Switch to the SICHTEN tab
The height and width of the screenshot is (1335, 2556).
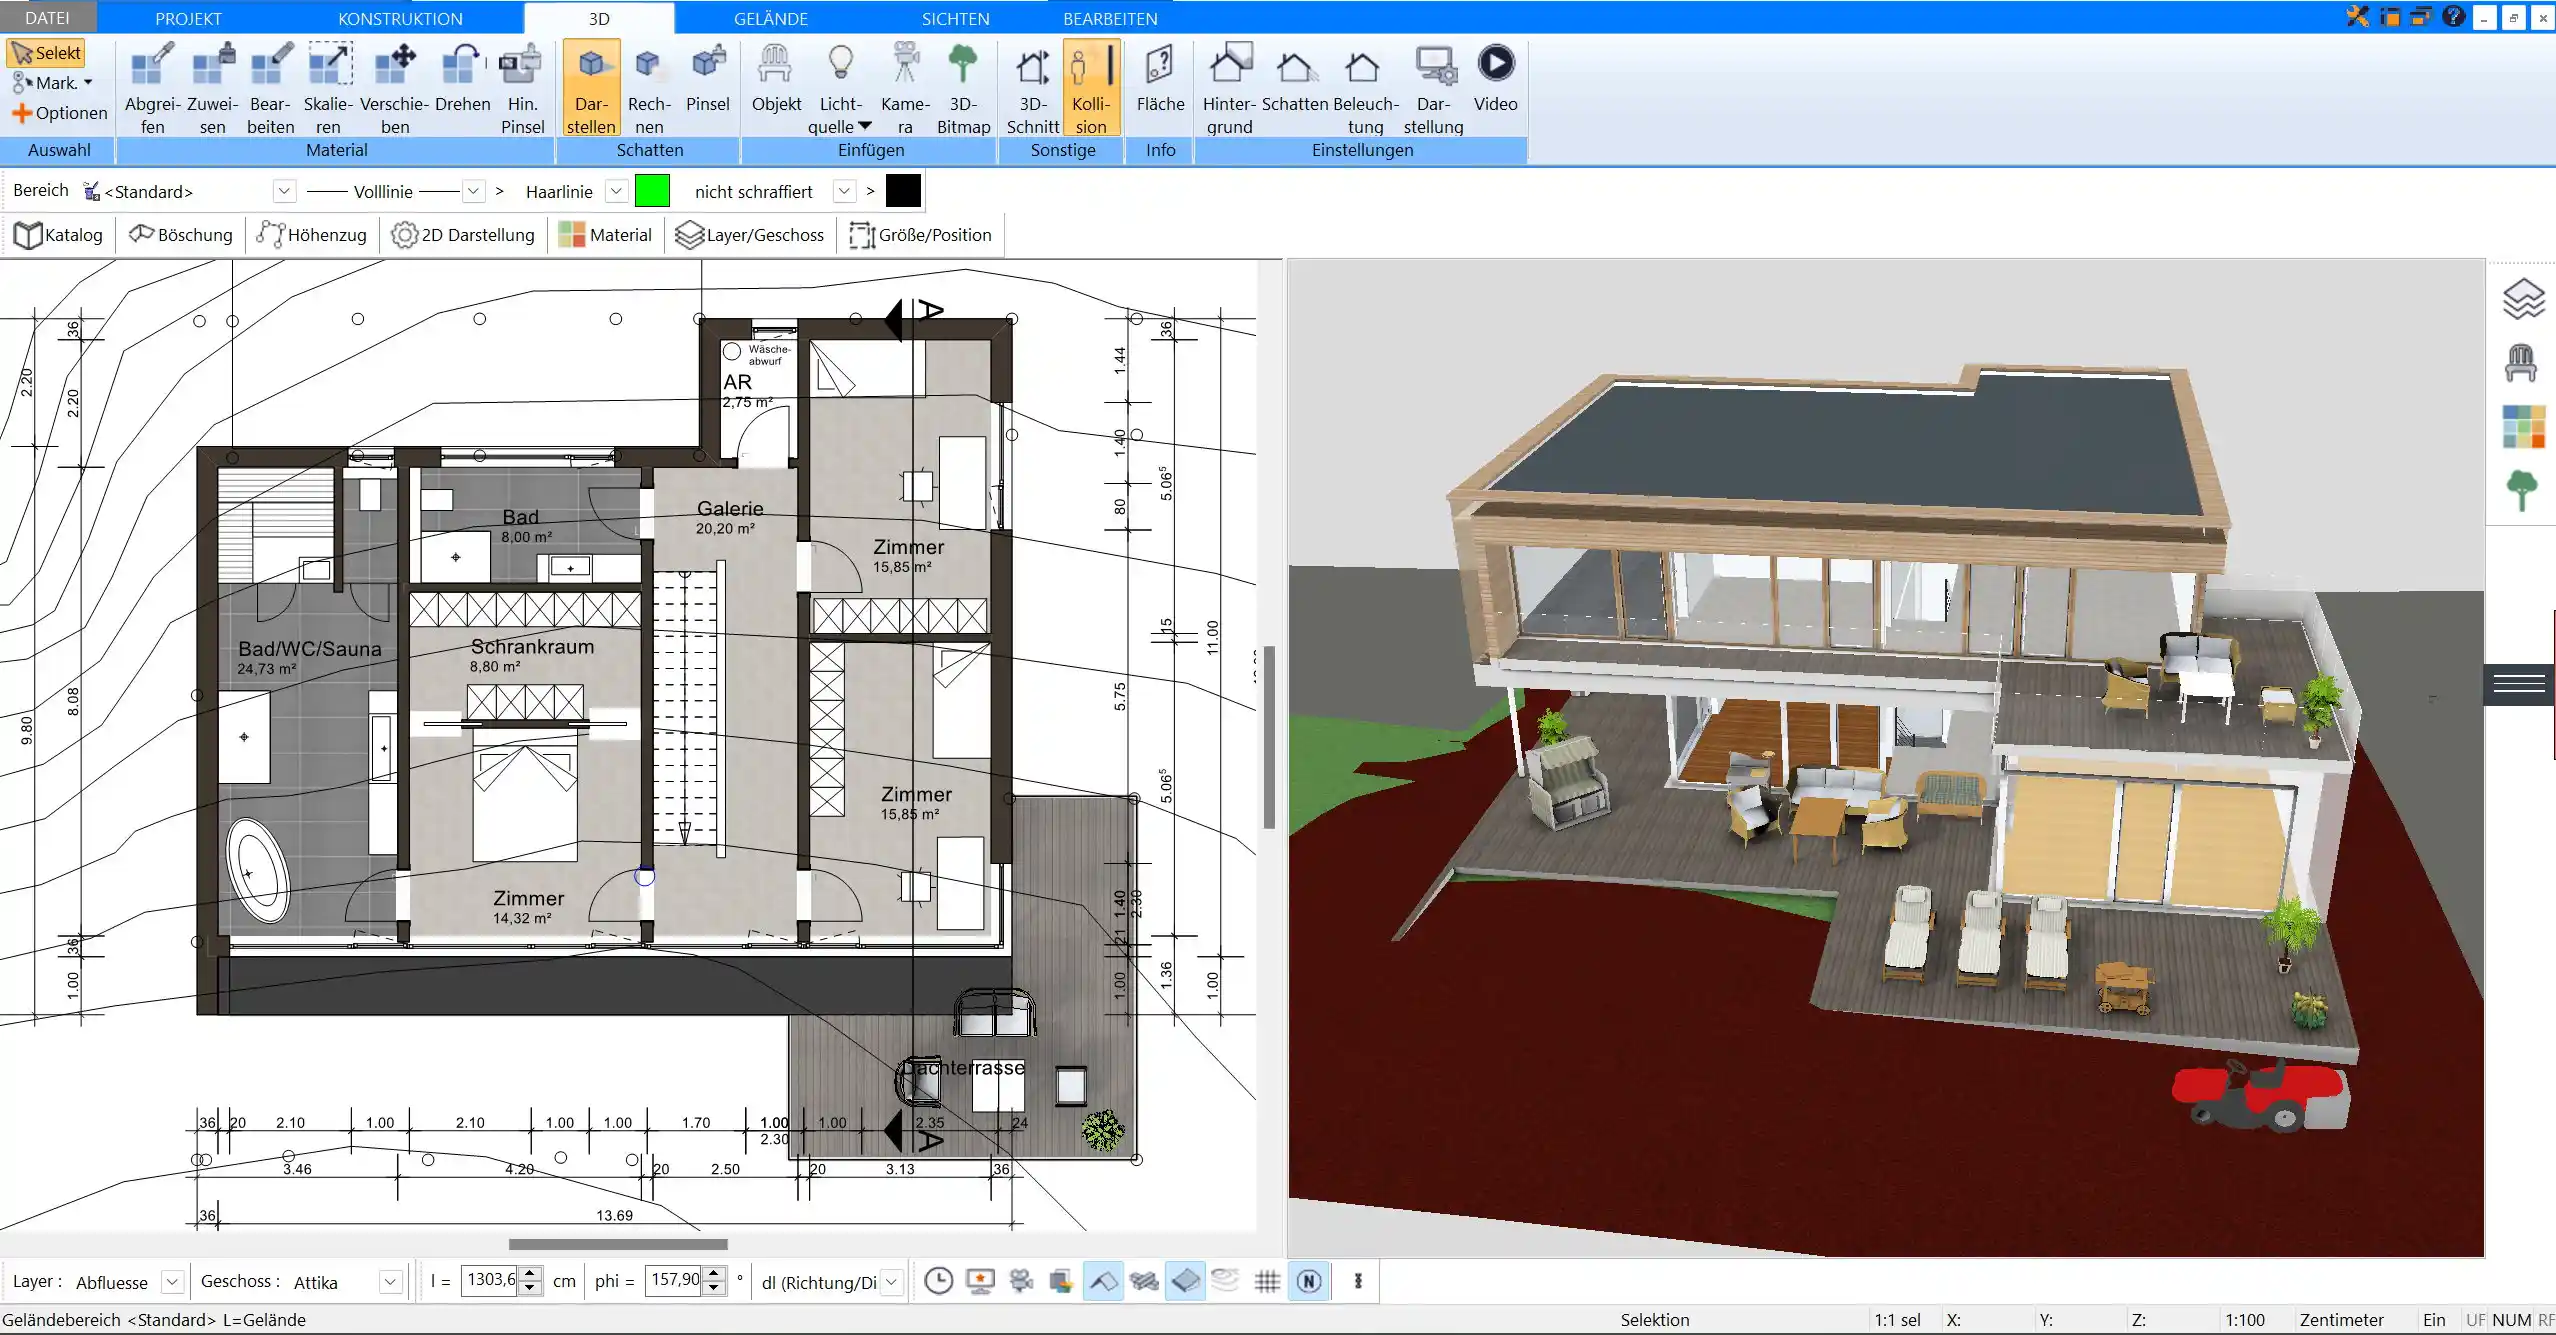click(x=955, y=18)
